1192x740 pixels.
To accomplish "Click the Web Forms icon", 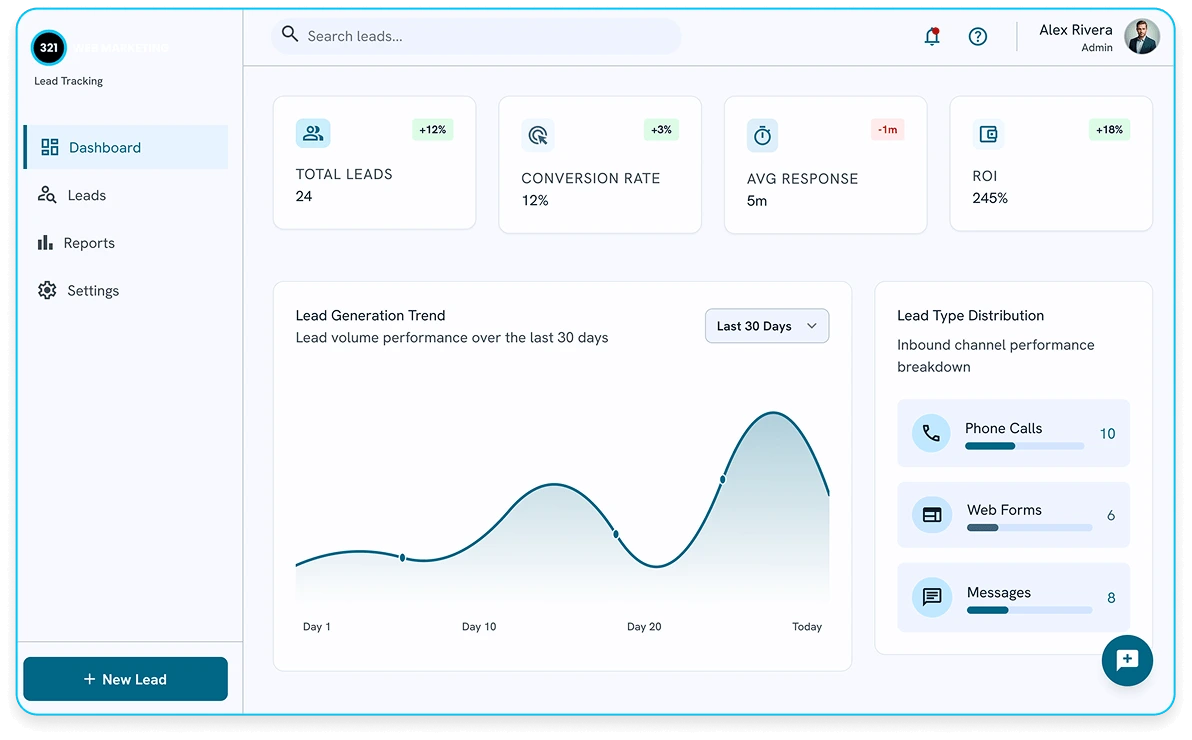I will [931, 515].
